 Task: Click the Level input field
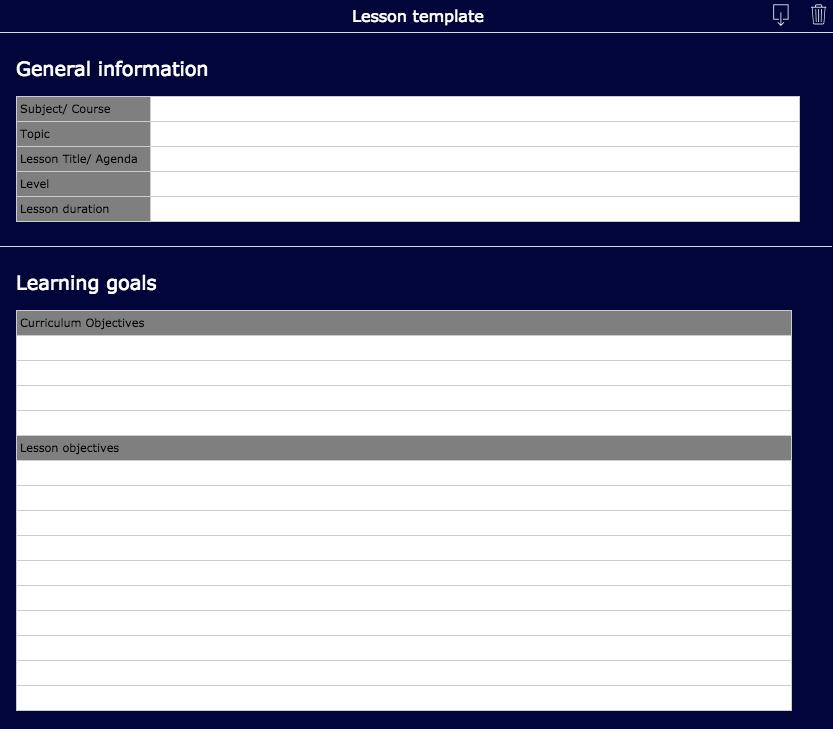475,184
